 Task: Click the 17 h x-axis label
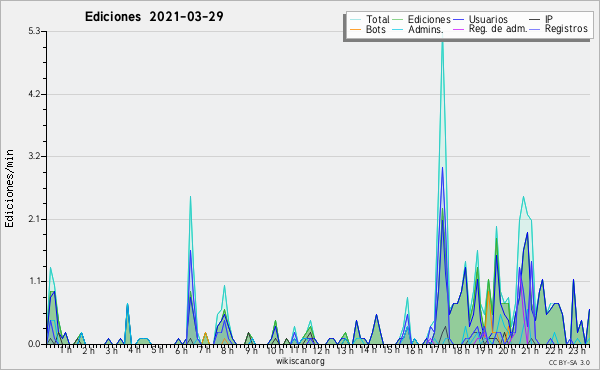coord(438,350)
